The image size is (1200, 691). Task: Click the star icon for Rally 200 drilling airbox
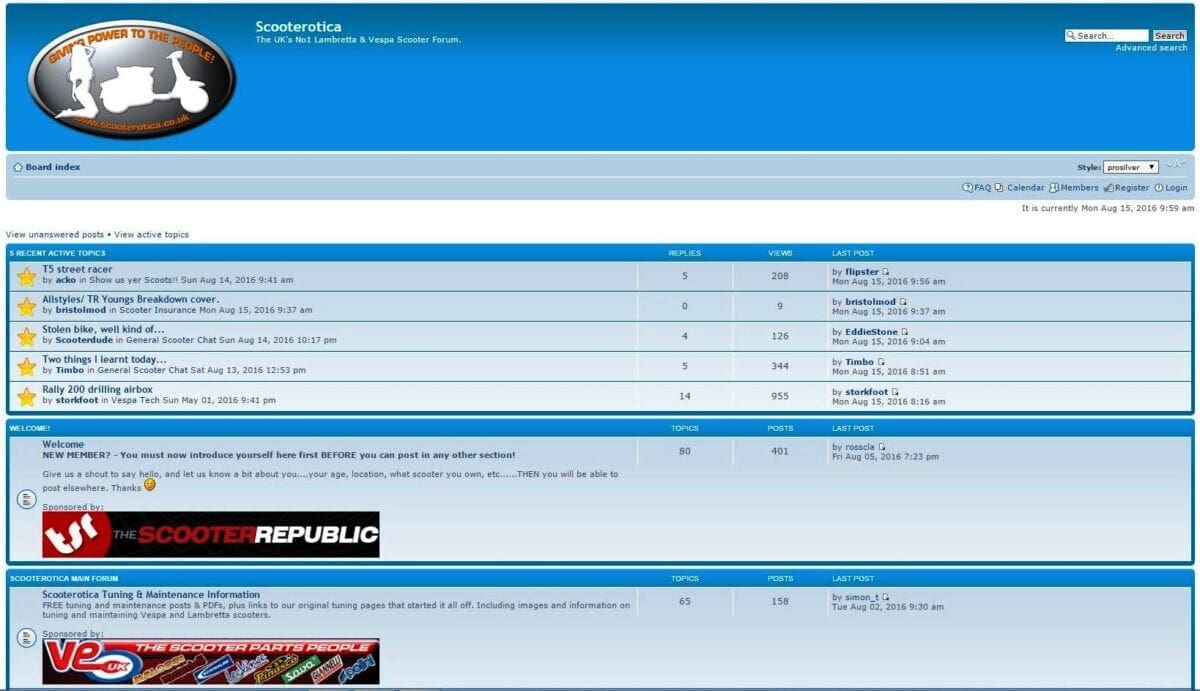coord(26,396)
